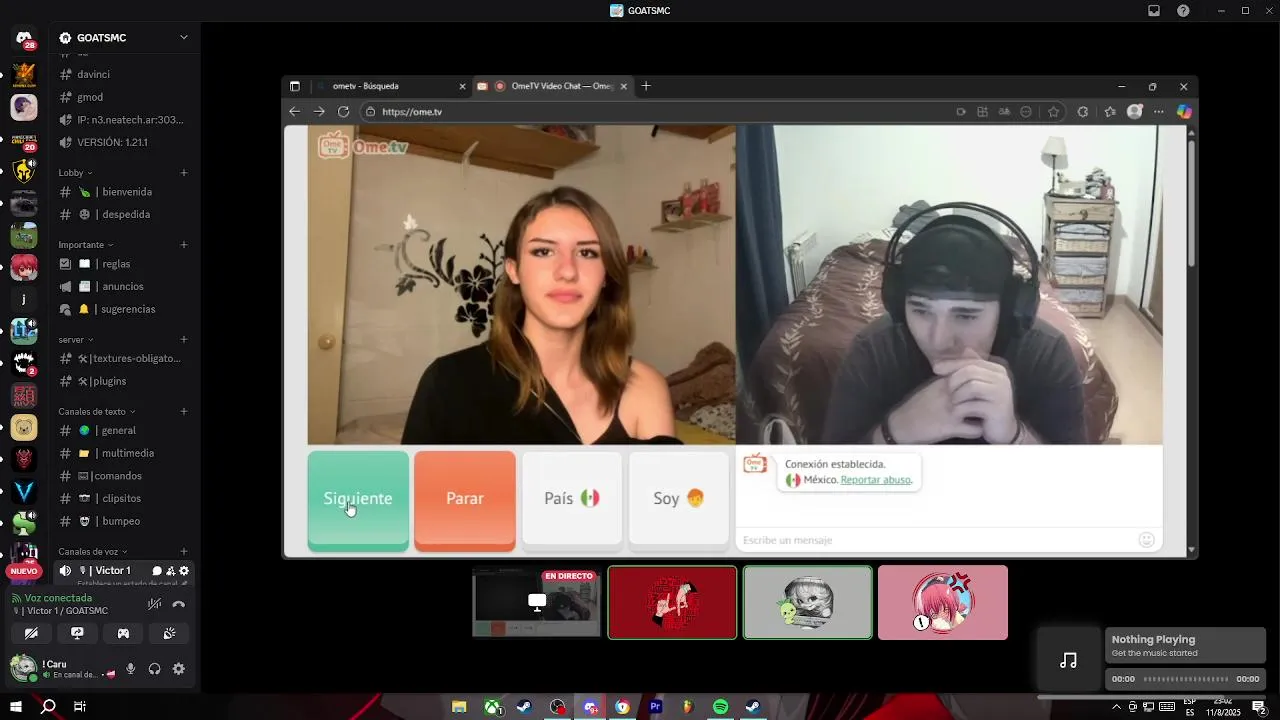The height and width of the screenshot is (720, 1280).
Task: Go back in the shared browser
Action: 294,112
